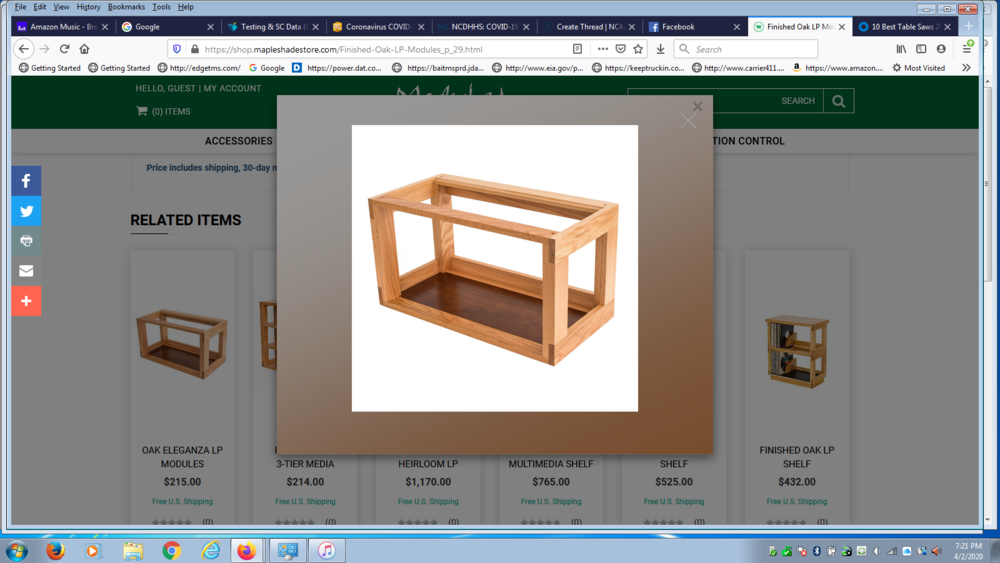Open Finished Oak LP Shelf thumbnail

[x=797, y=351]
